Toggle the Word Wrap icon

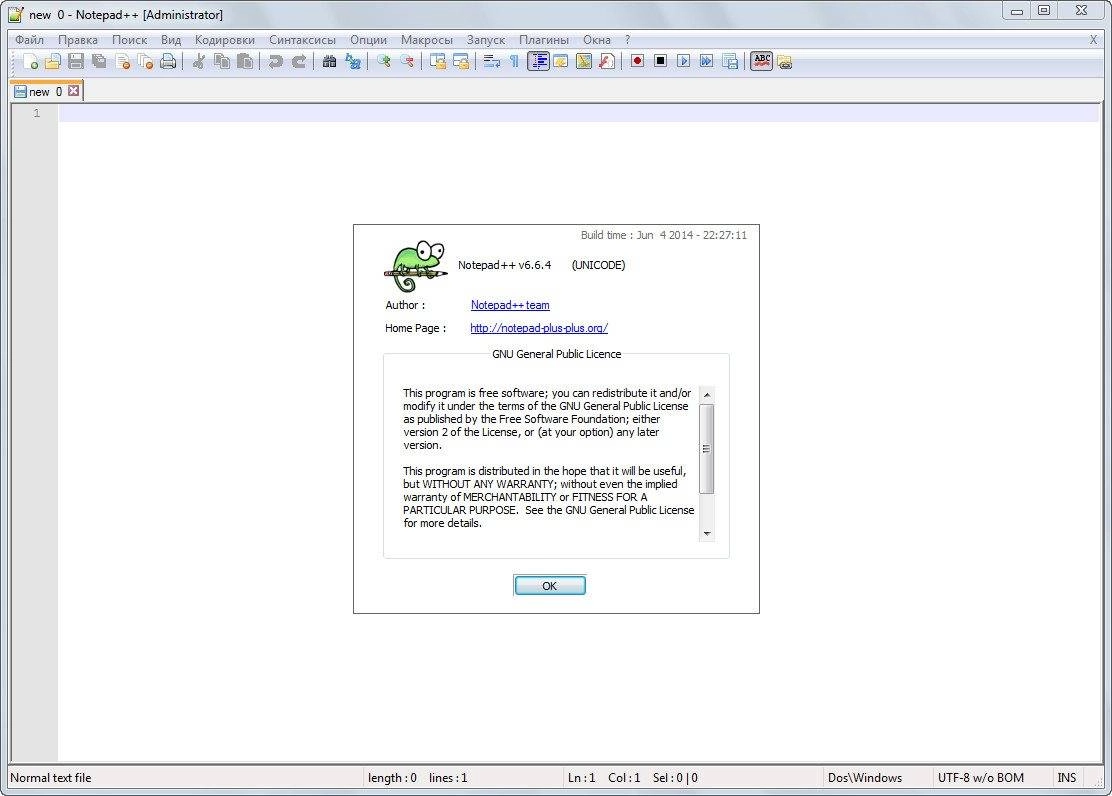click(491, 62)
